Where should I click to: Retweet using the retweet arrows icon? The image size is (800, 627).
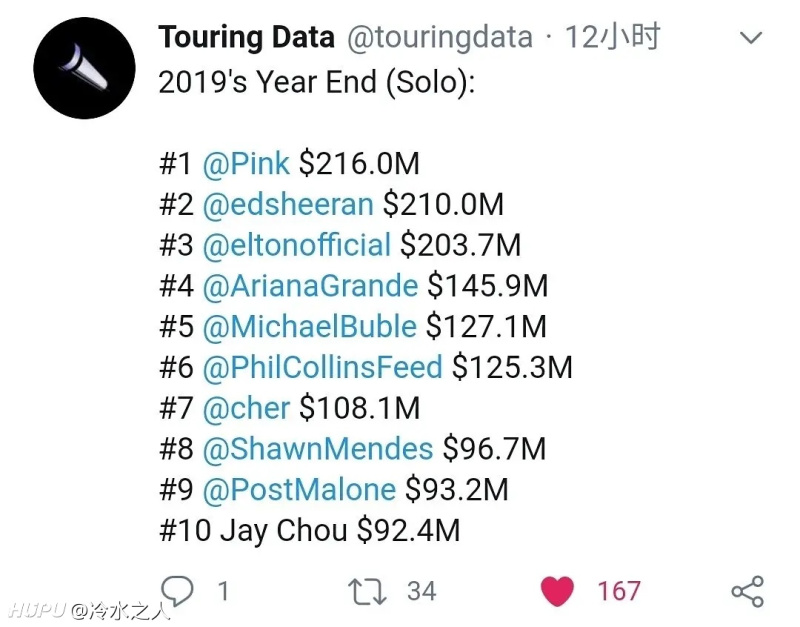pyautogui.click(x=367, y=591)
